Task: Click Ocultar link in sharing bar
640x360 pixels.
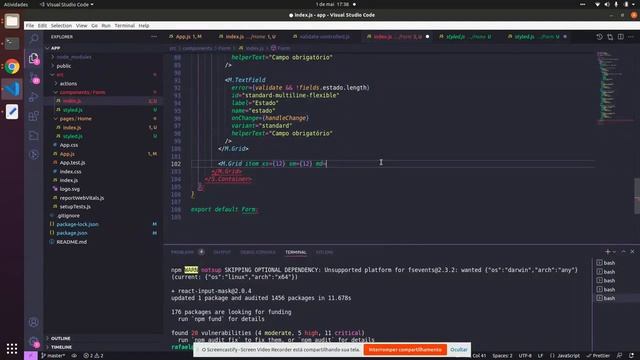Action: 459,349
